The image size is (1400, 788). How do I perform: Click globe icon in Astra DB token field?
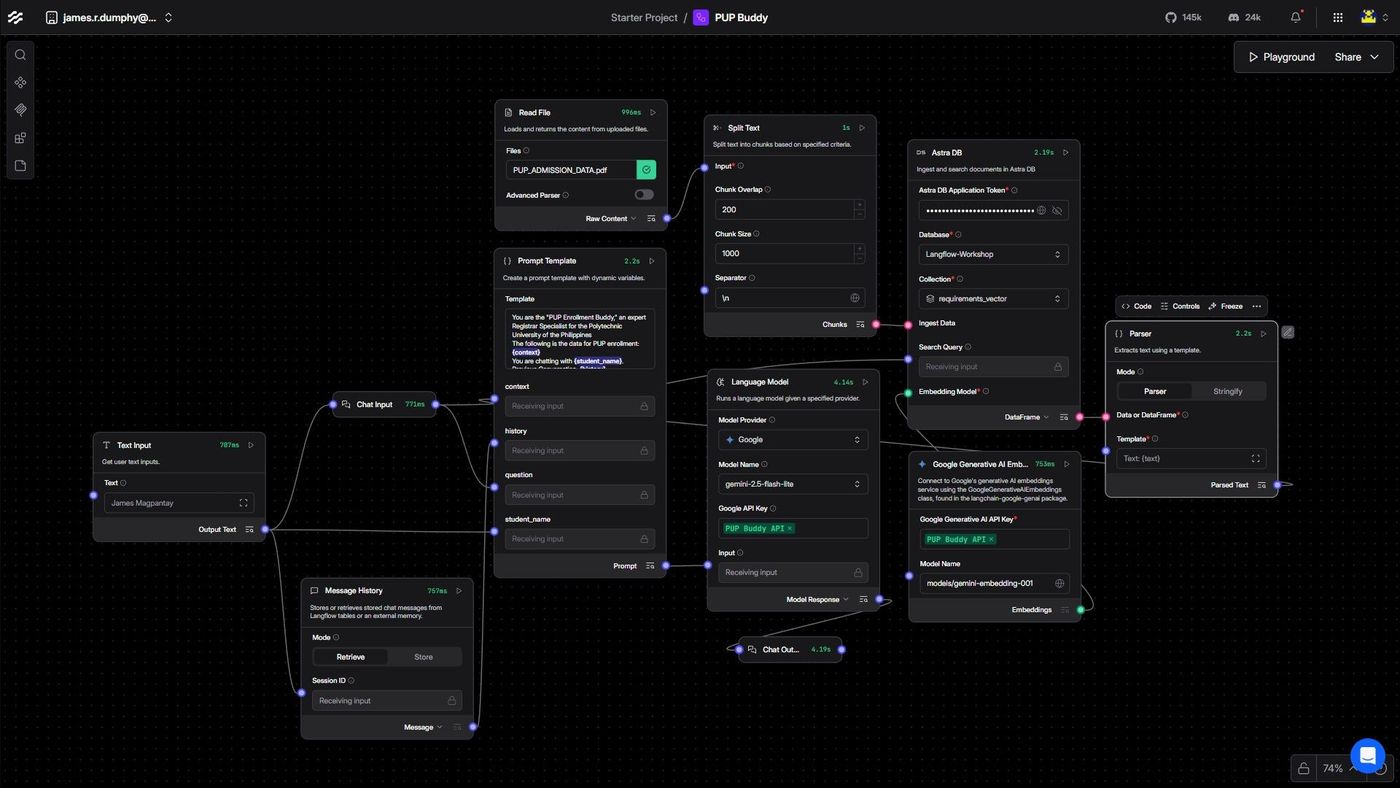pos(1041,210)
